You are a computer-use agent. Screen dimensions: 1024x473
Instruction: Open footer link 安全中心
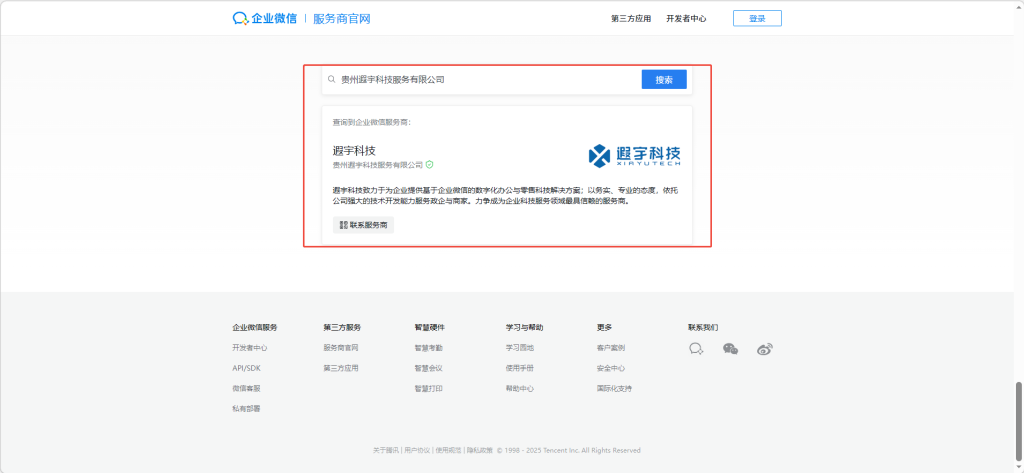tap(611, 368)
